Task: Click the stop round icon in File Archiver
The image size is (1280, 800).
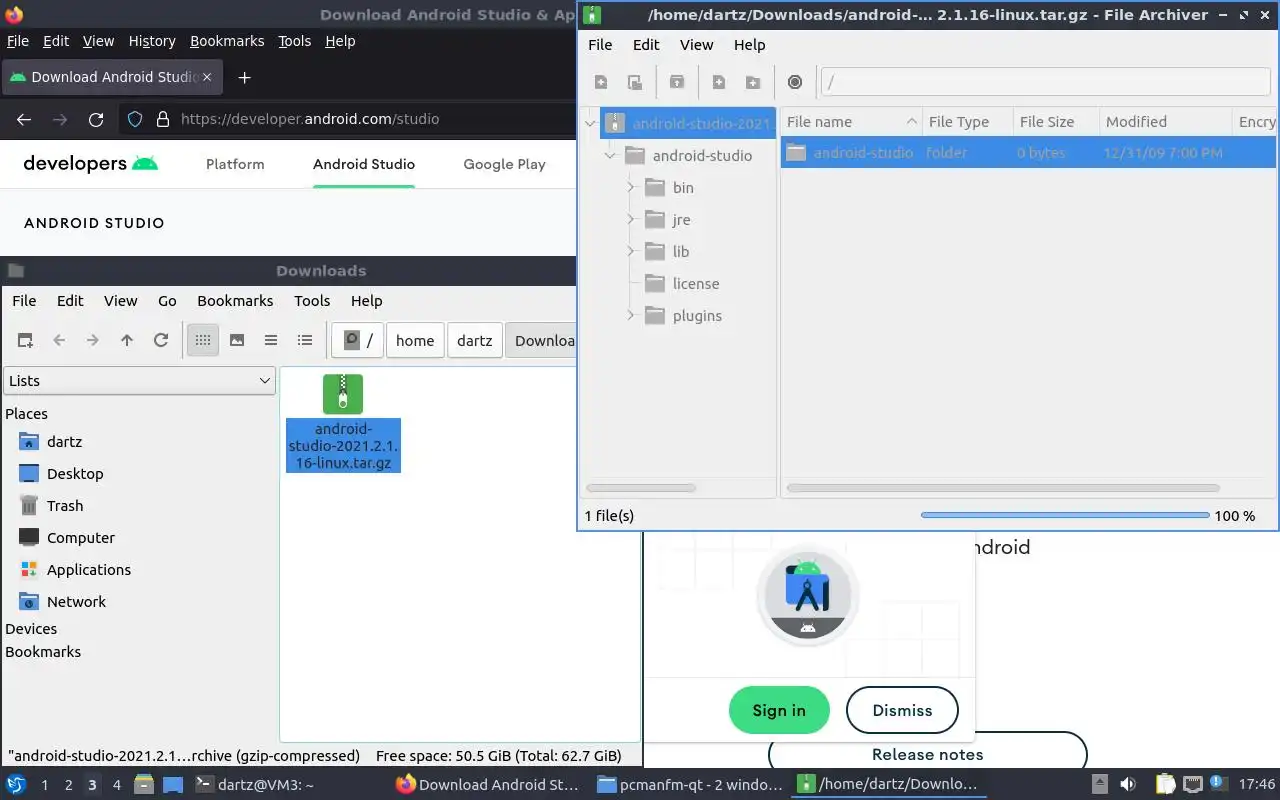Action: tap(795, 82)
